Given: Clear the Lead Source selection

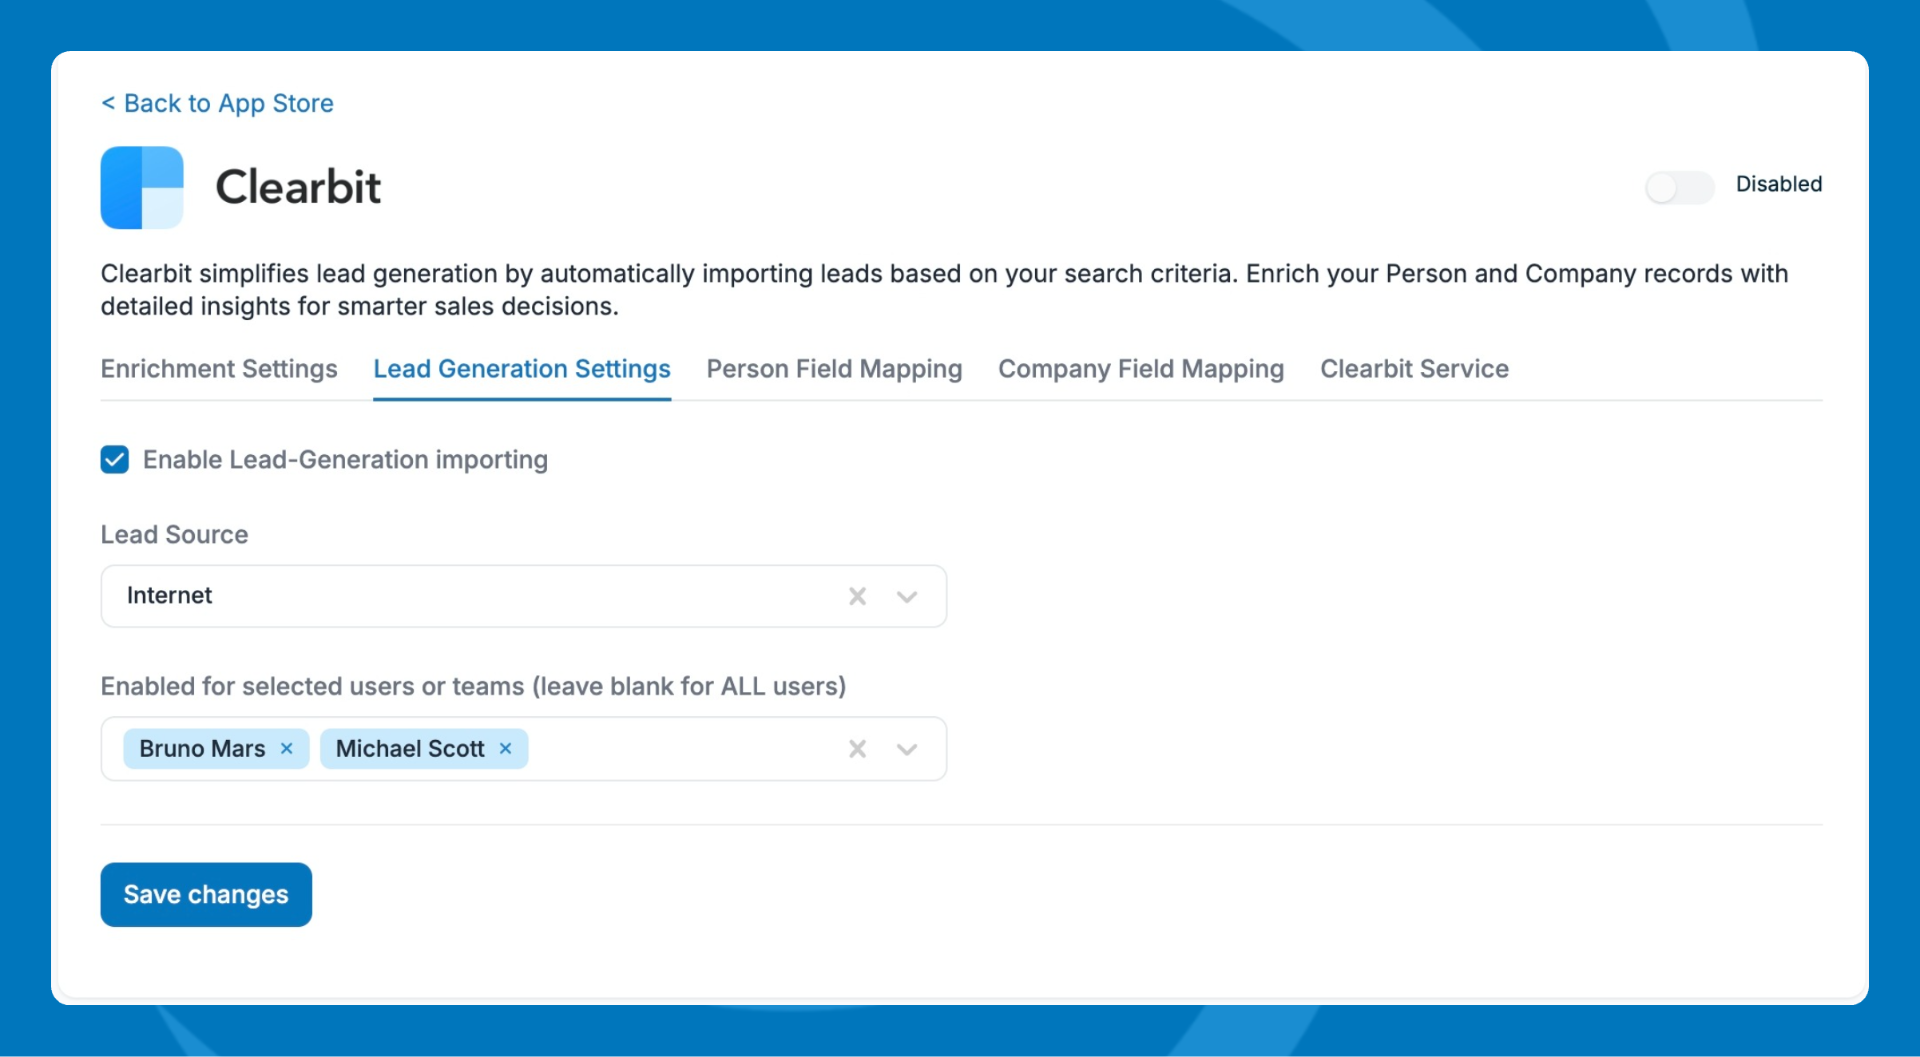Looking at the screenshot, I should pos(857,597).
